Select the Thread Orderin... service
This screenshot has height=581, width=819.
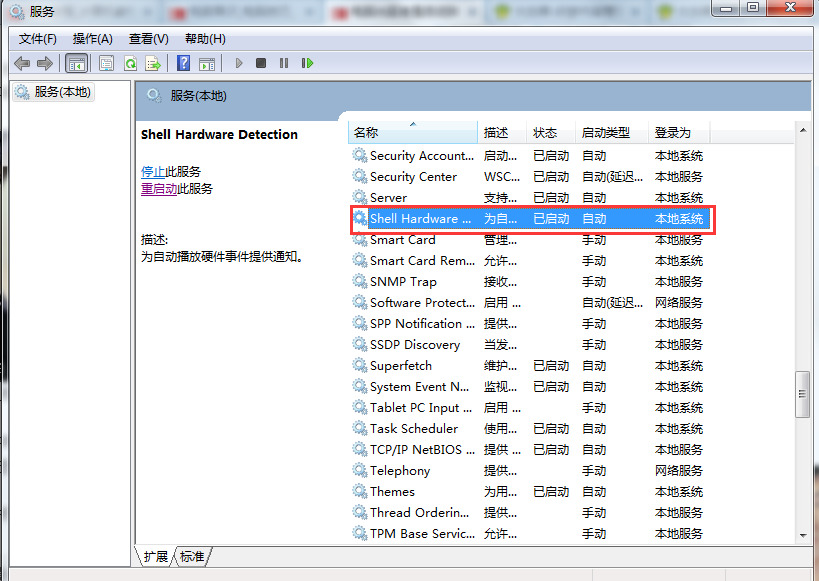(419, 513)
